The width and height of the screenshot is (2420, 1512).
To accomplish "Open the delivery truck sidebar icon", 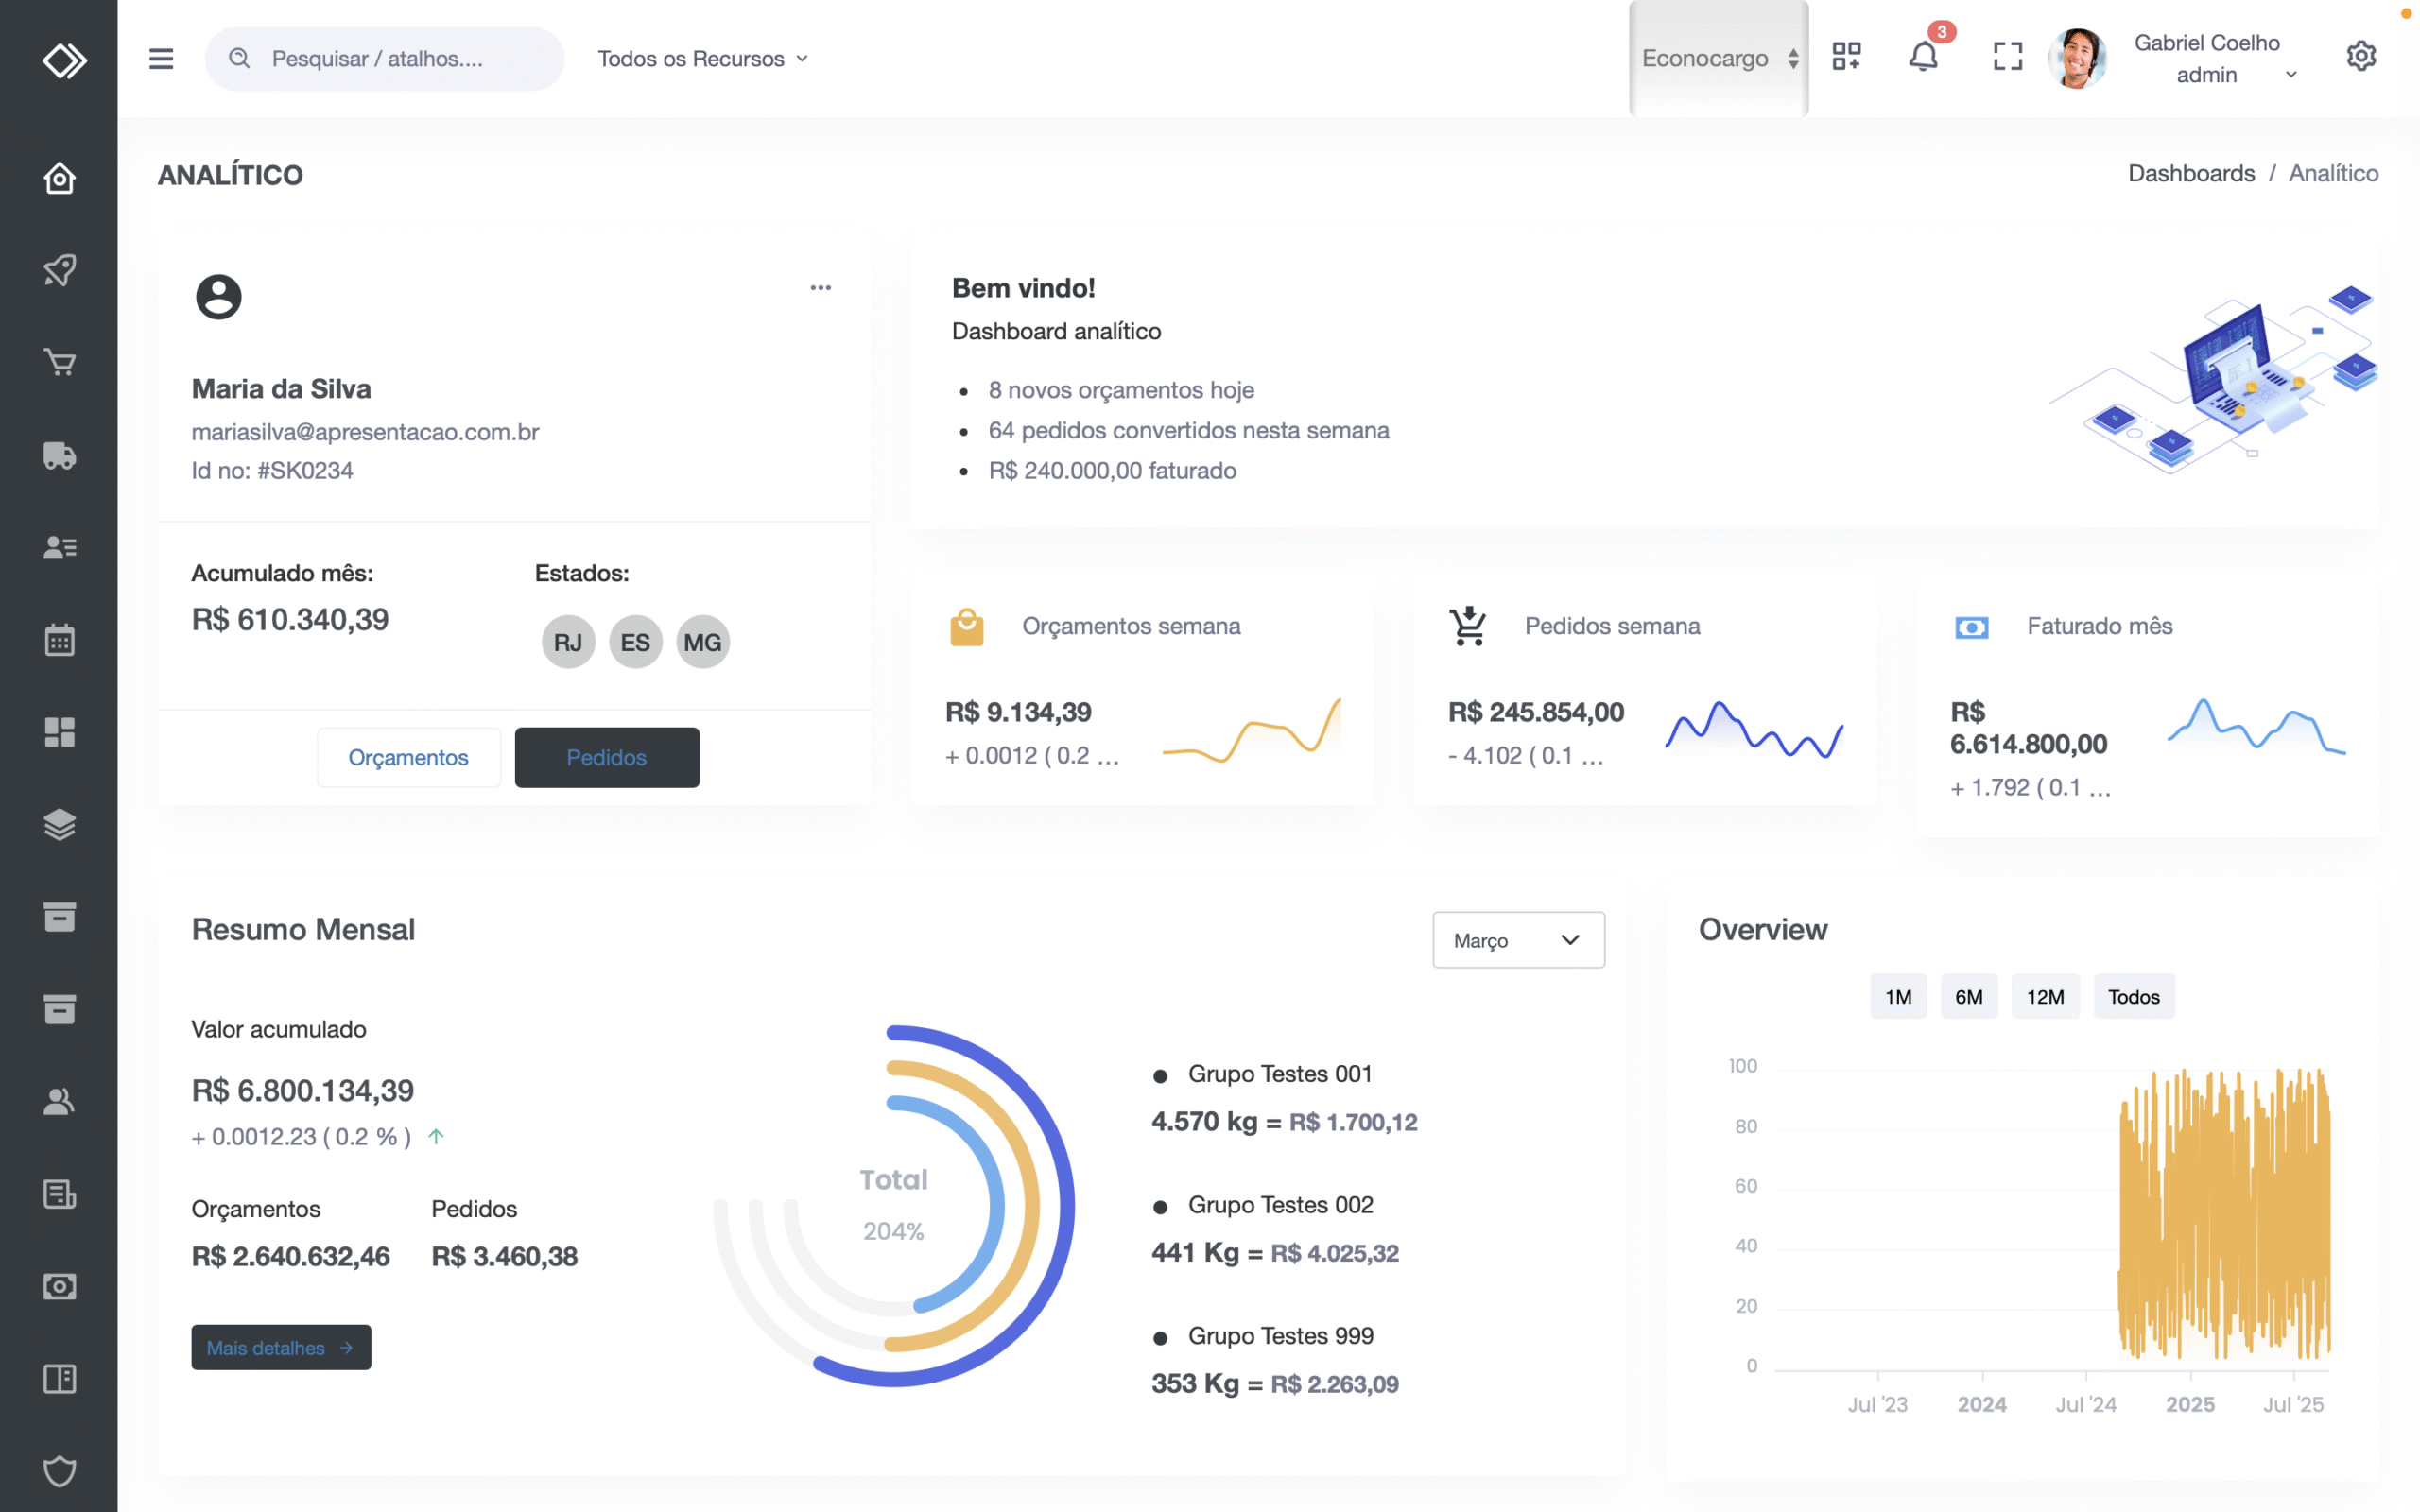I will pyautogui.click(x=59, y=455).
